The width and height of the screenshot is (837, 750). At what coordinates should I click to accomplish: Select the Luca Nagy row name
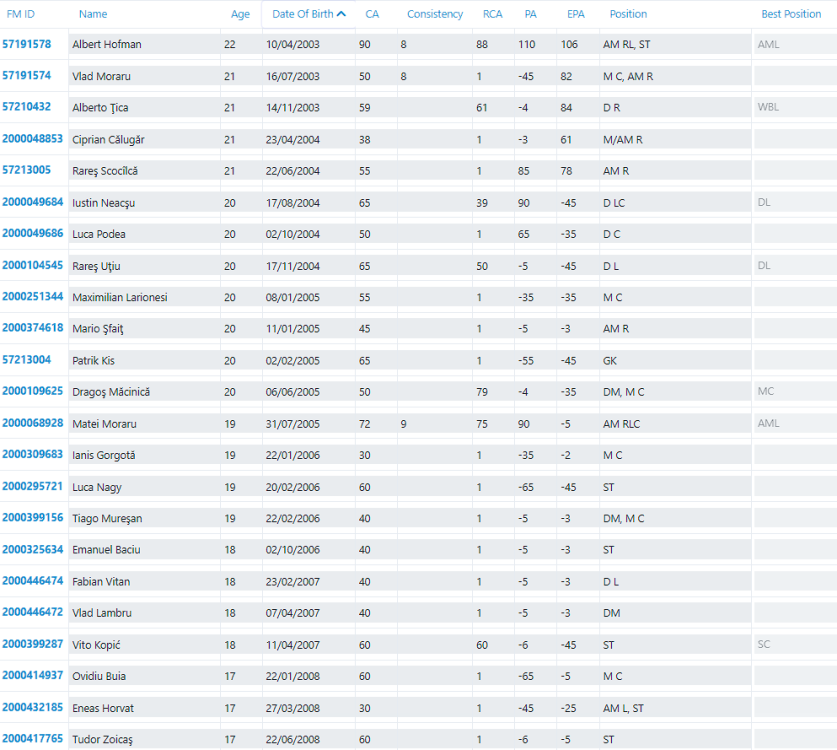point(97,487)
